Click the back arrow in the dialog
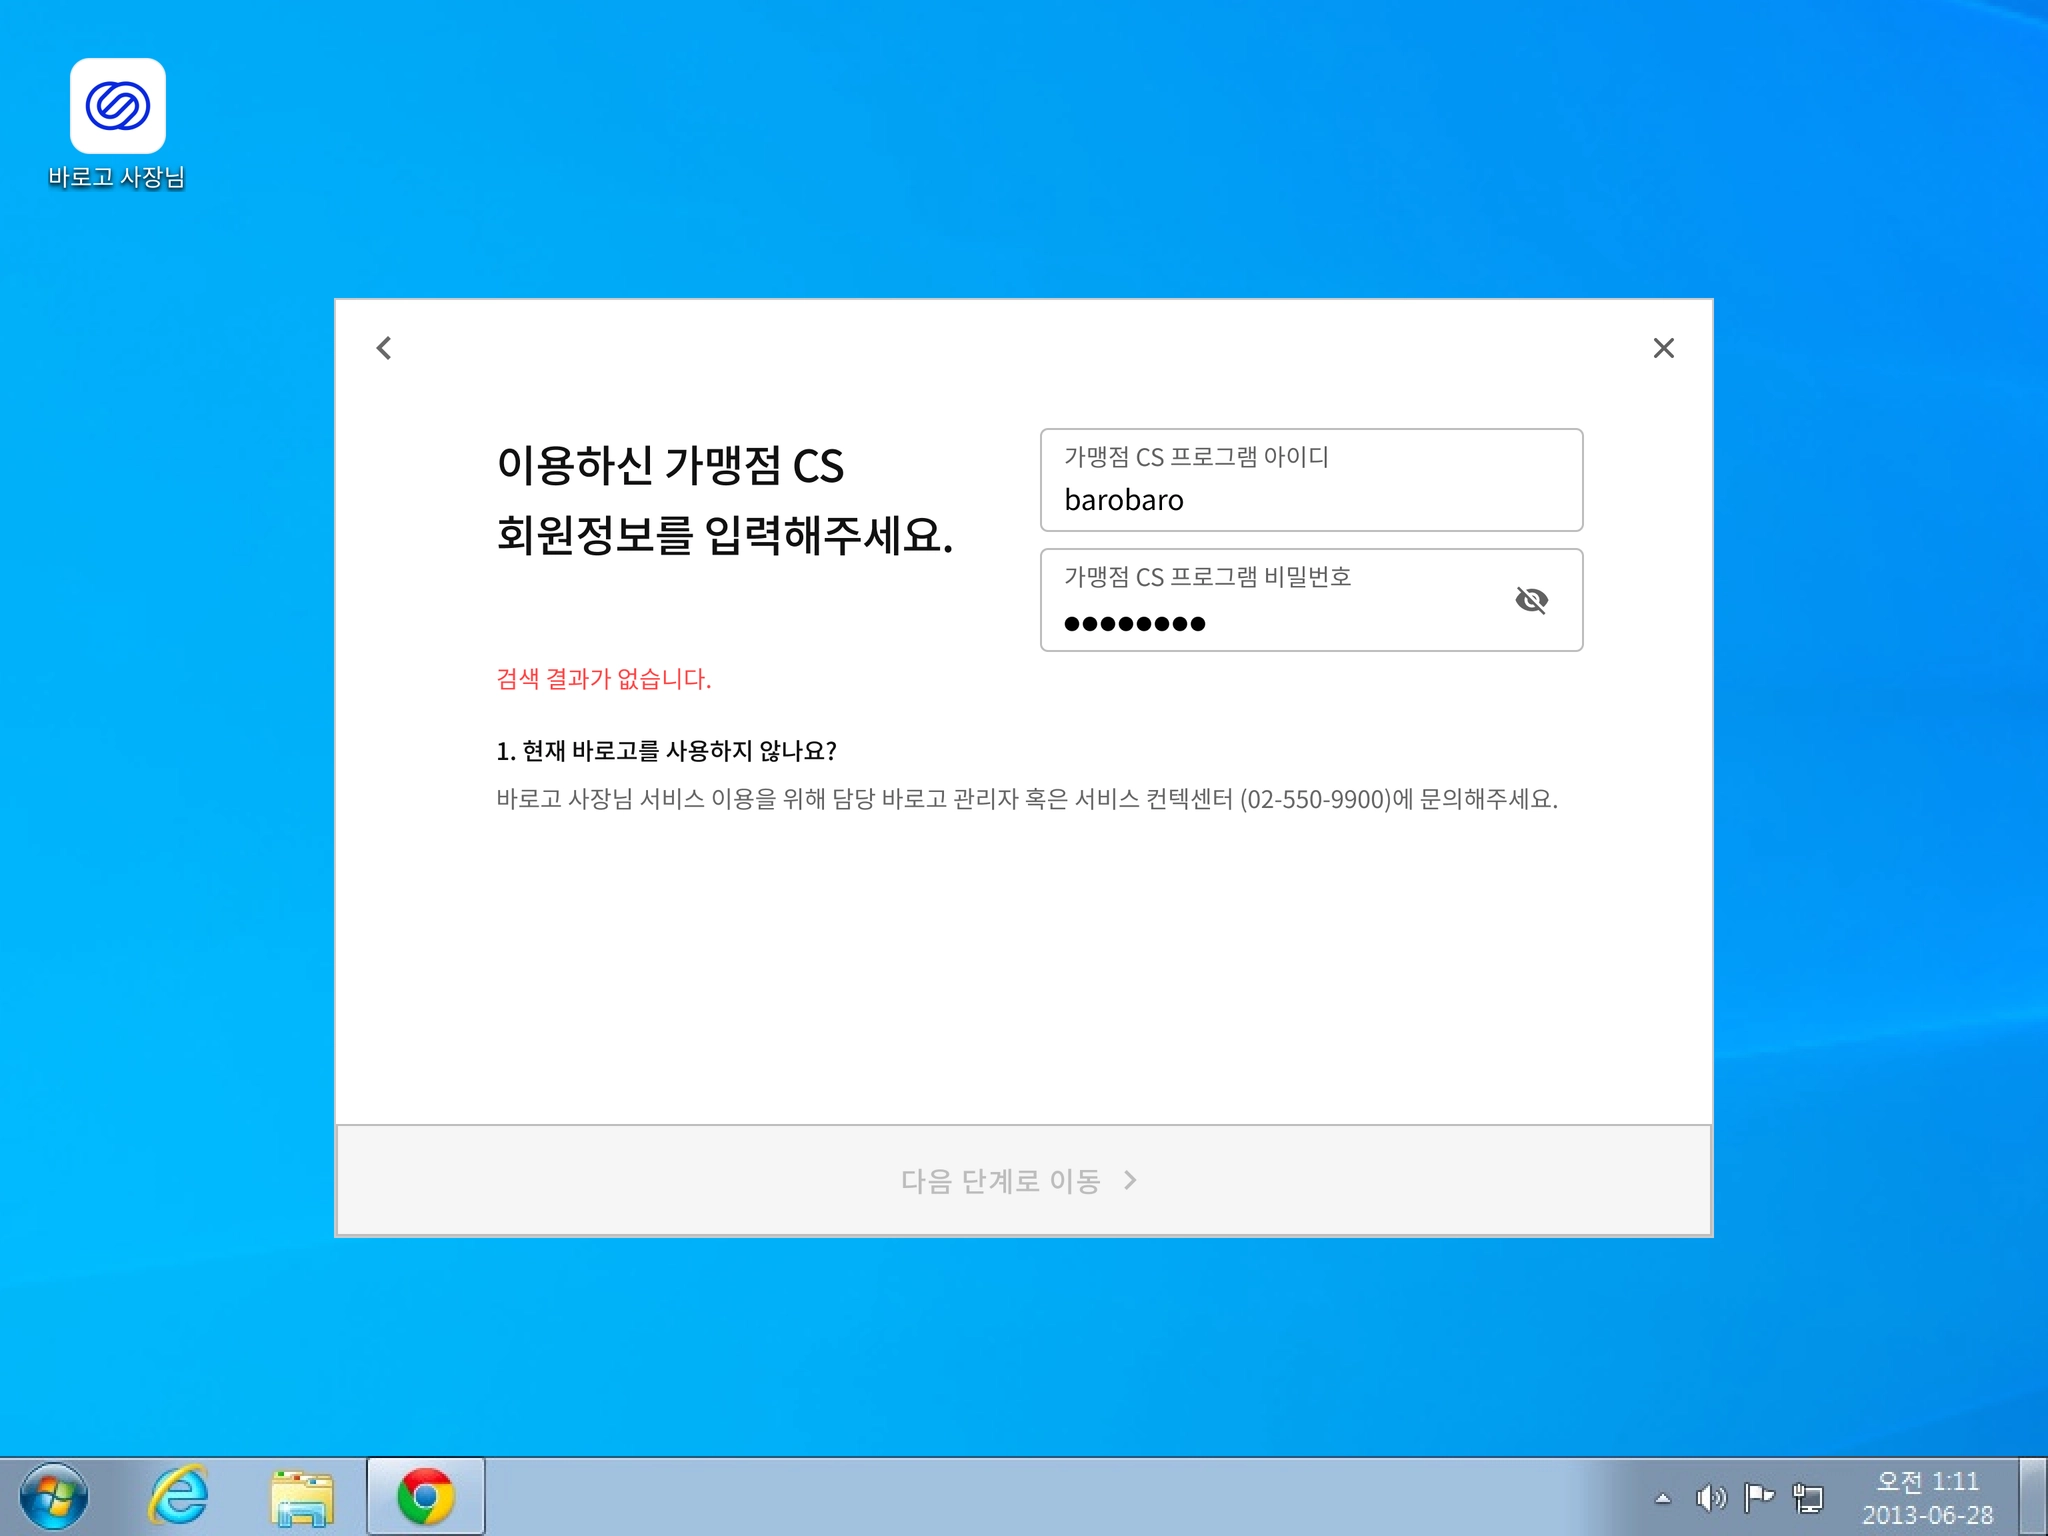Viewport: 2048px width, 1536px height. [x=384, y=348]
